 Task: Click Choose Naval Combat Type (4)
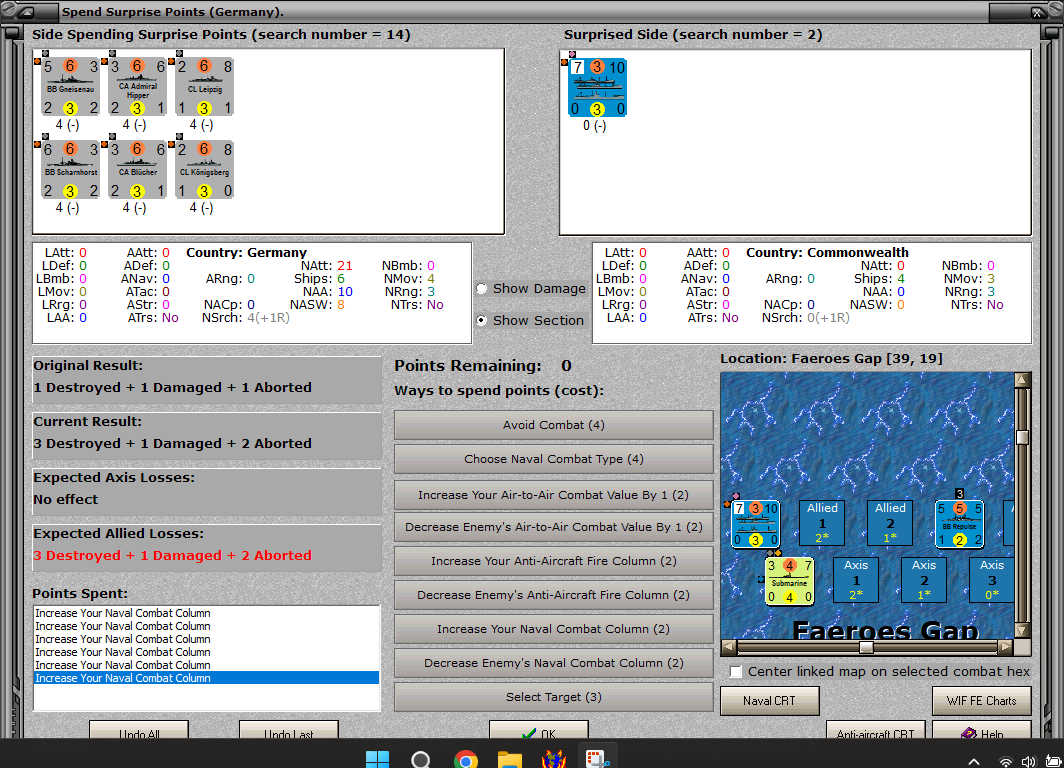554,459
